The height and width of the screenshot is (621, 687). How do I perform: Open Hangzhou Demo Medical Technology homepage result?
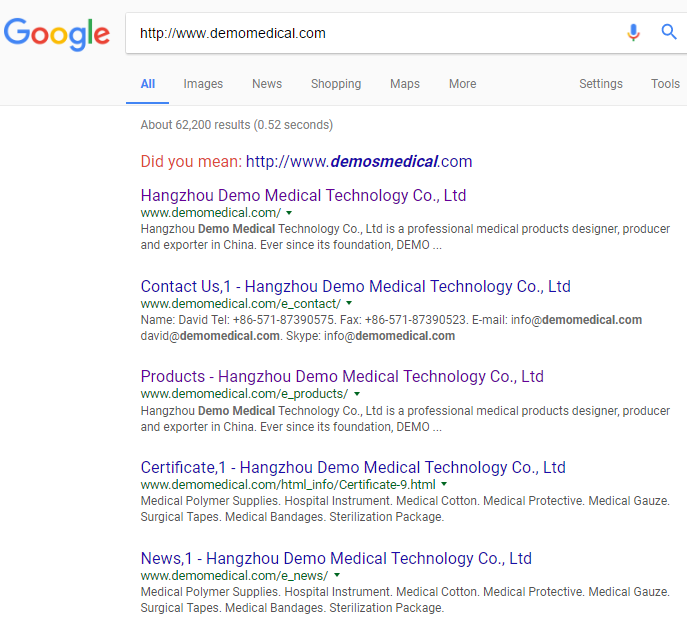[x=303, y=195]
